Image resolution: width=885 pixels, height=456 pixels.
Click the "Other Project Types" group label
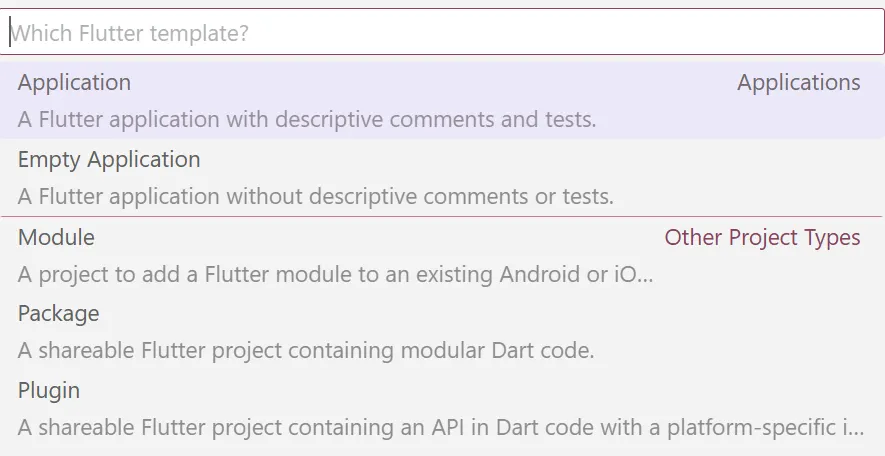(x=762, y=238)
